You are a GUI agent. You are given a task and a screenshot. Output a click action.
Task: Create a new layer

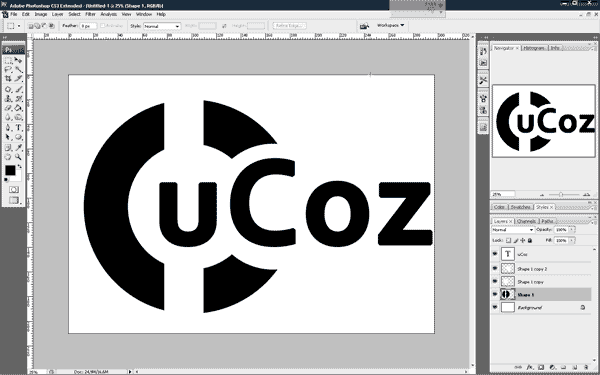(x=576, y=368)
